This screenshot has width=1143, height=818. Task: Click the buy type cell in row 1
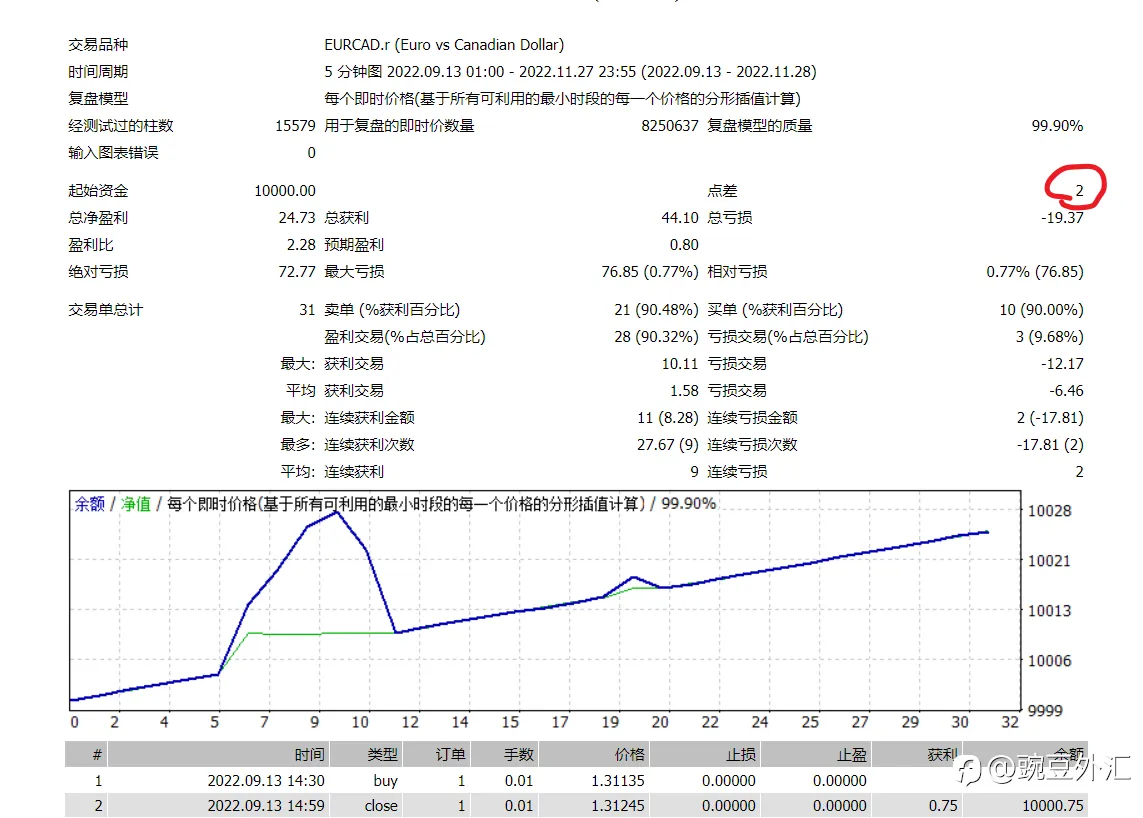[386, 781]
